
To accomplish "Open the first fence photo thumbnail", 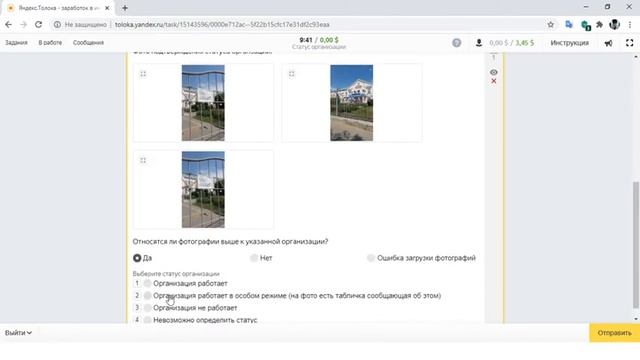I will pos(203,103).
